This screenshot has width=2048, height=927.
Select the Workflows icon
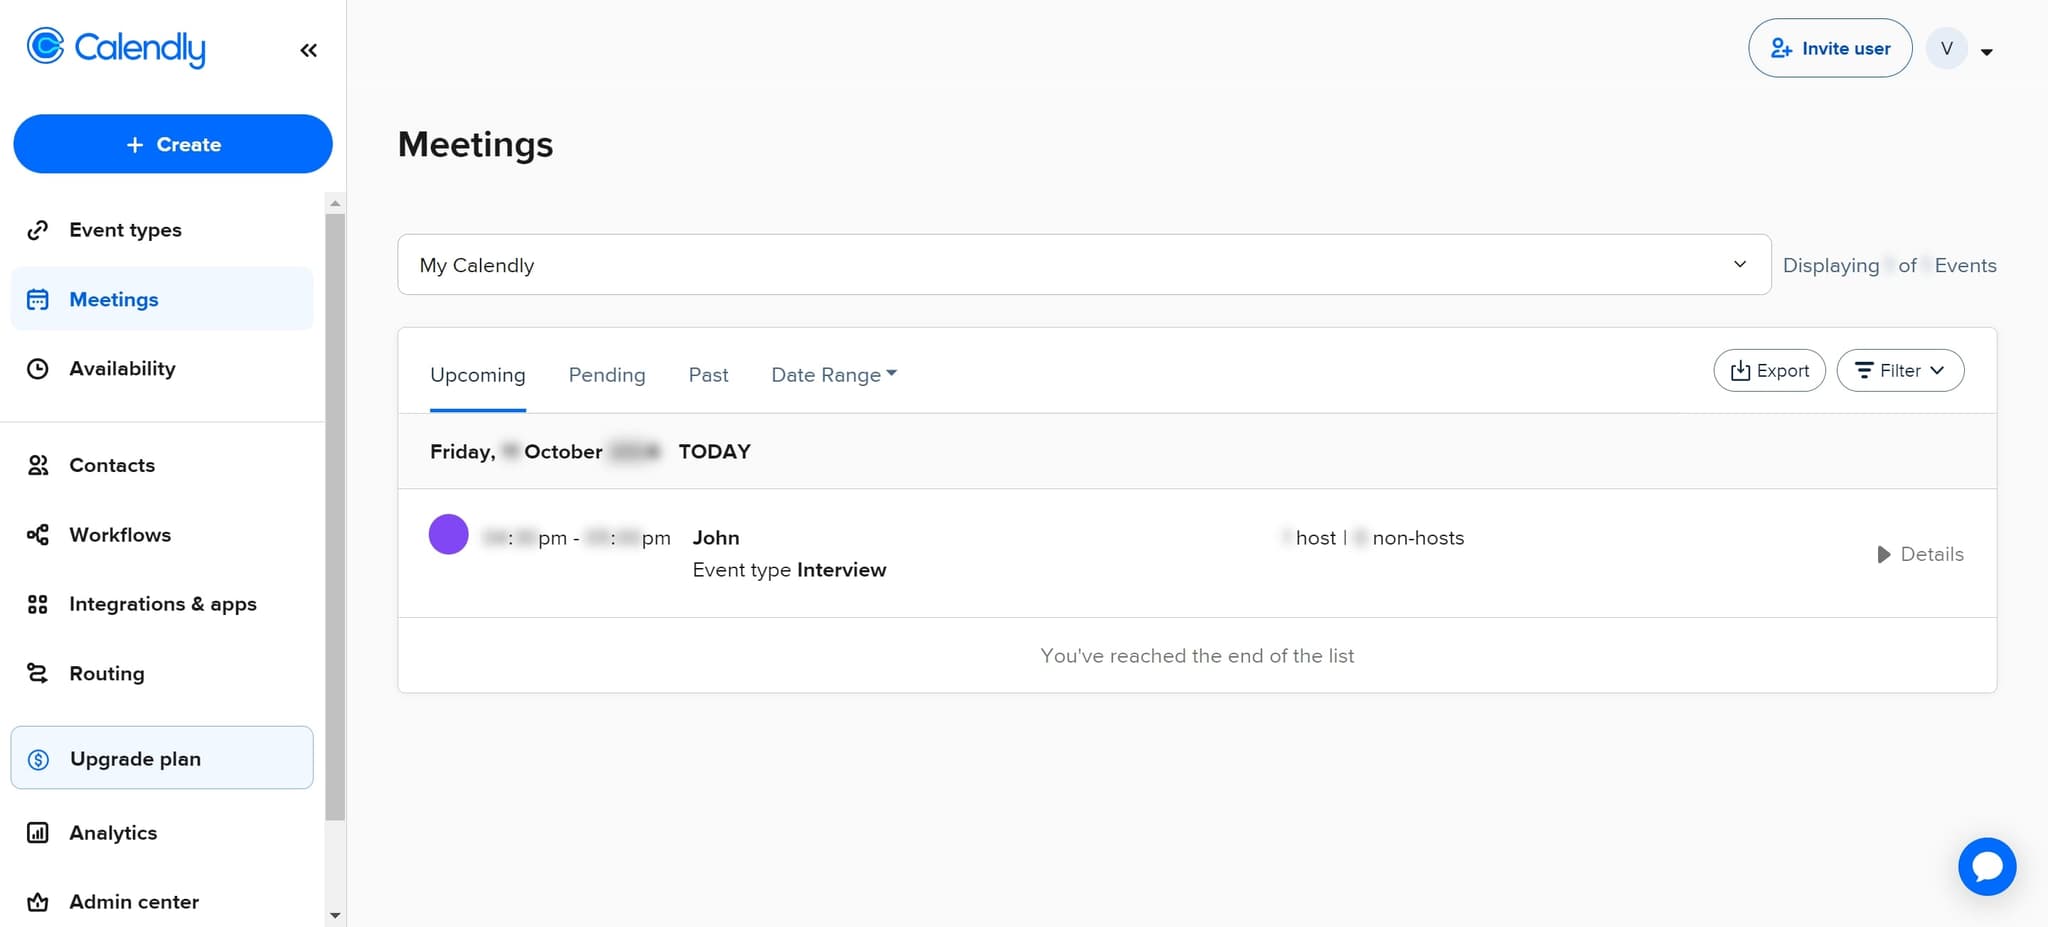[37, 534]
